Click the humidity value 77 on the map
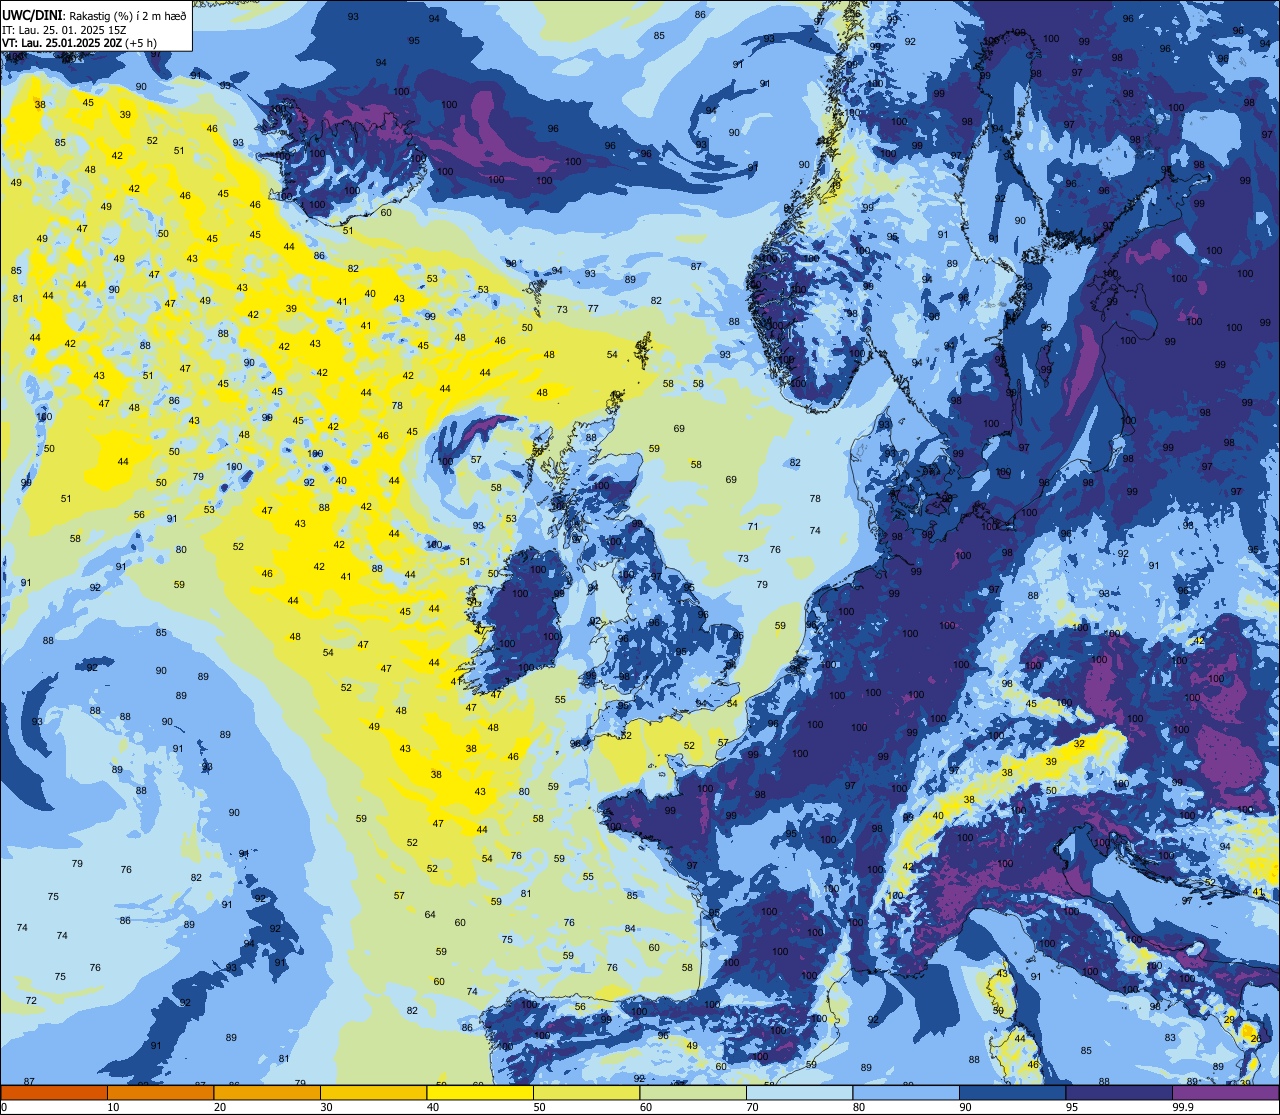The height and width of the screenshot is (1115, 1280). [593, 309]
